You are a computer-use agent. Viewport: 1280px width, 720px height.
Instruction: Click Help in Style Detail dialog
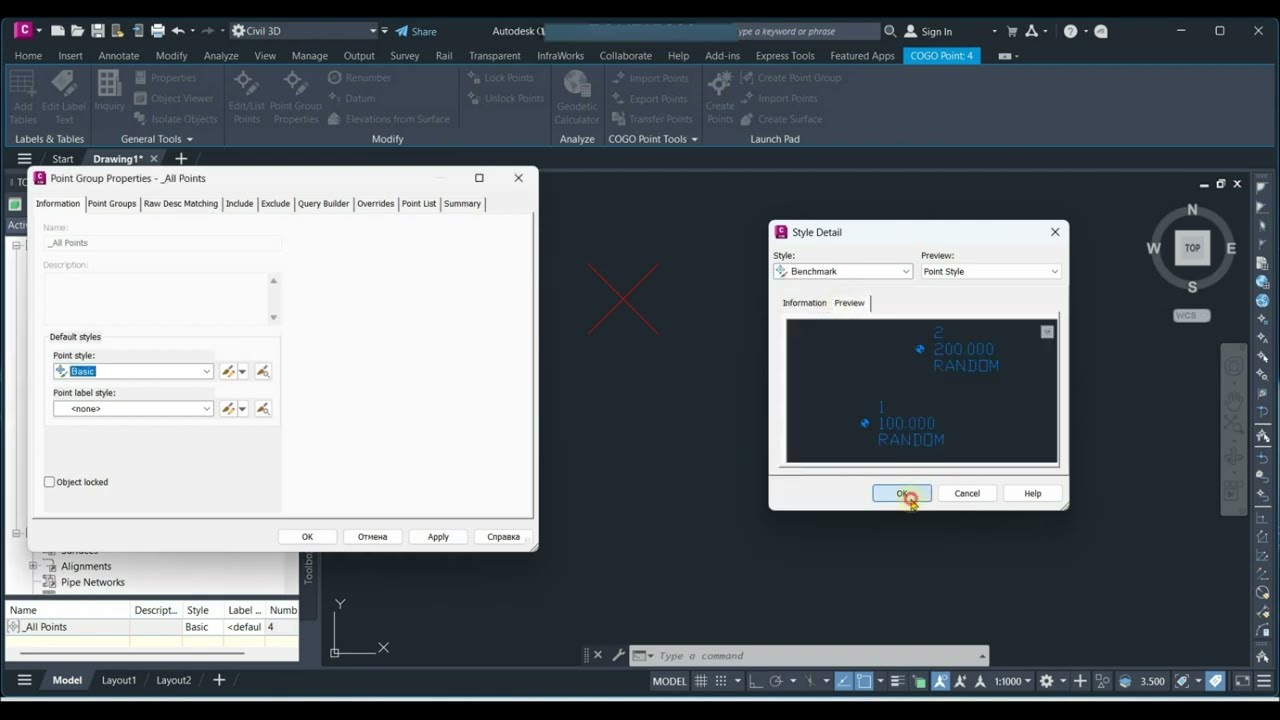[1032, 493]
